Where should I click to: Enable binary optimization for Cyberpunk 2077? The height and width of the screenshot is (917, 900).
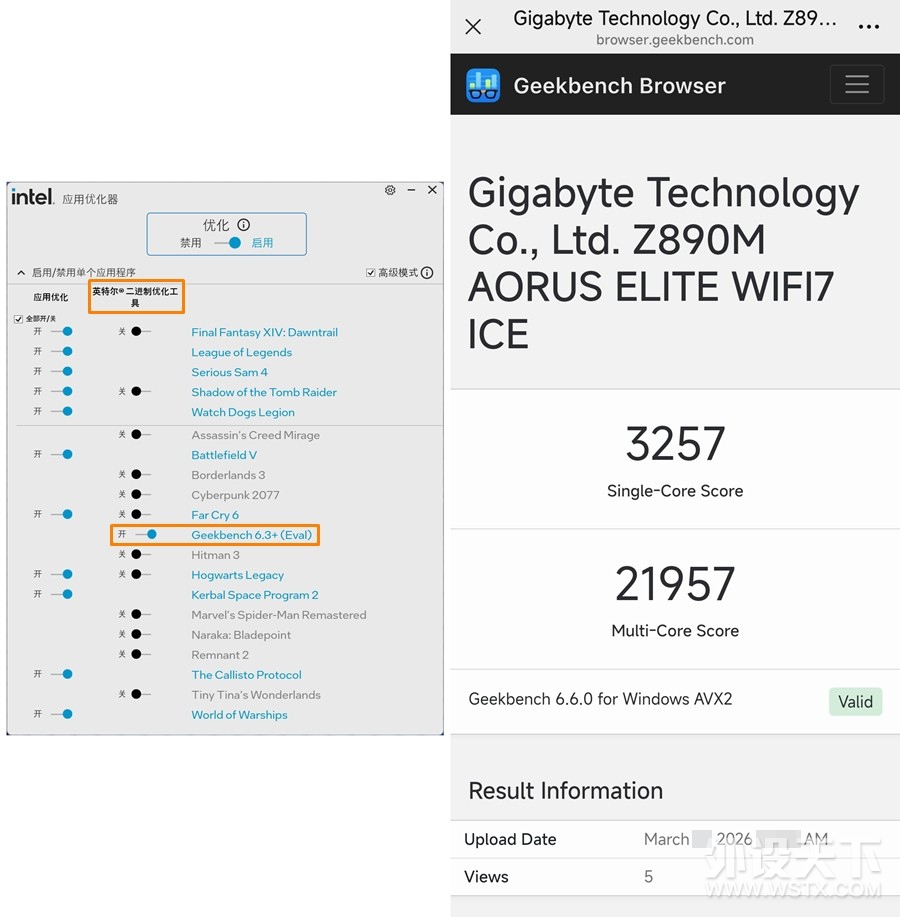coord(140,495)
